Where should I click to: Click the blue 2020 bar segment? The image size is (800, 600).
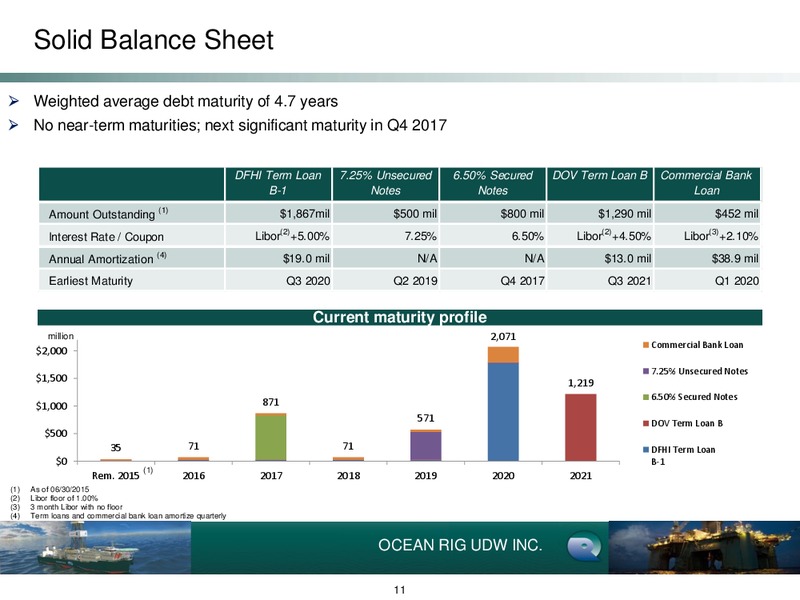coord(503,412)
